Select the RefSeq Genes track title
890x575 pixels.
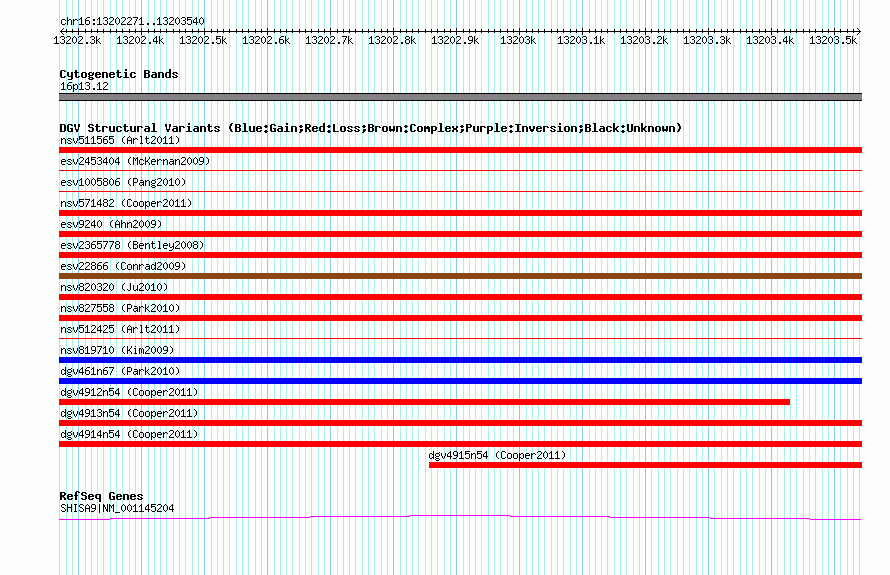[101, 496]
